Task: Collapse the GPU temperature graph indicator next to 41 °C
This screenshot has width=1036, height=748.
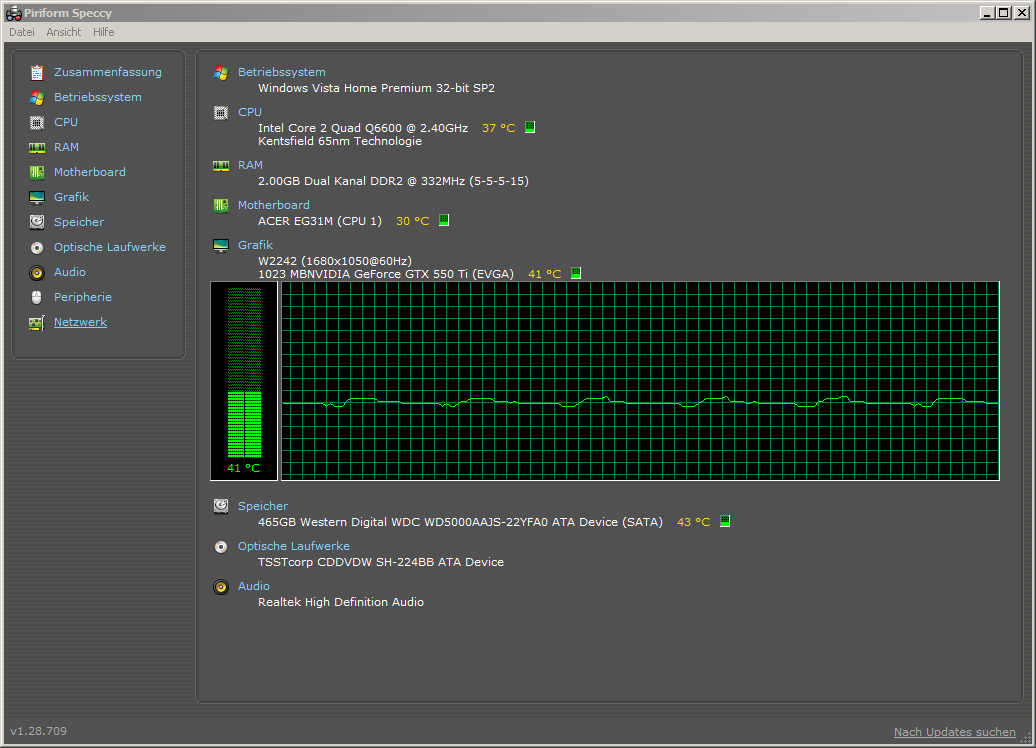Action: click(x=576, y=273)
